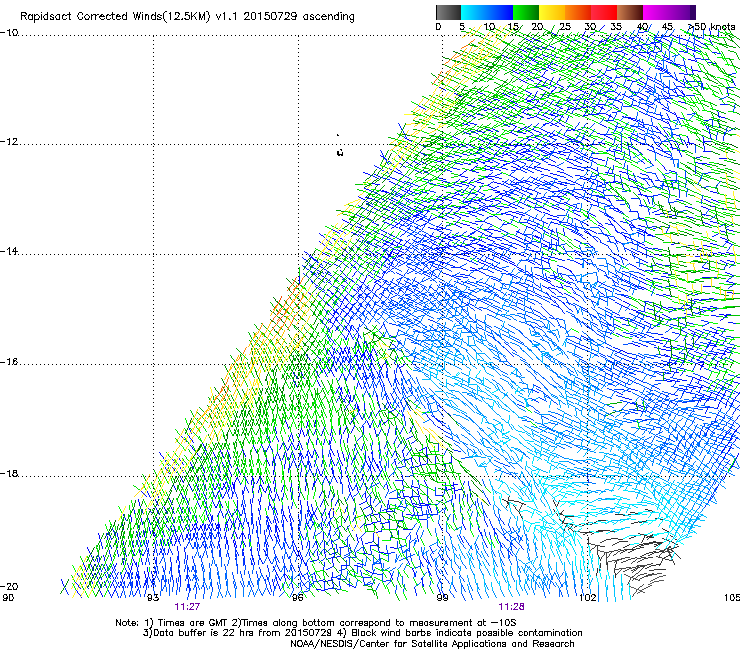740x650 pixels.
Task: Click the orange 25-30 knots legend swatch
Action: pos(578,12)
